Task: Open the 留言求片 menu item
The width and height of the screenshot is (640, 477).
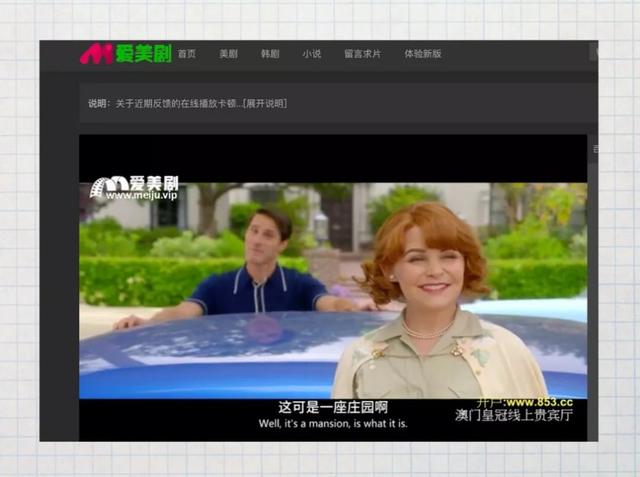Action: click(362, 54)
